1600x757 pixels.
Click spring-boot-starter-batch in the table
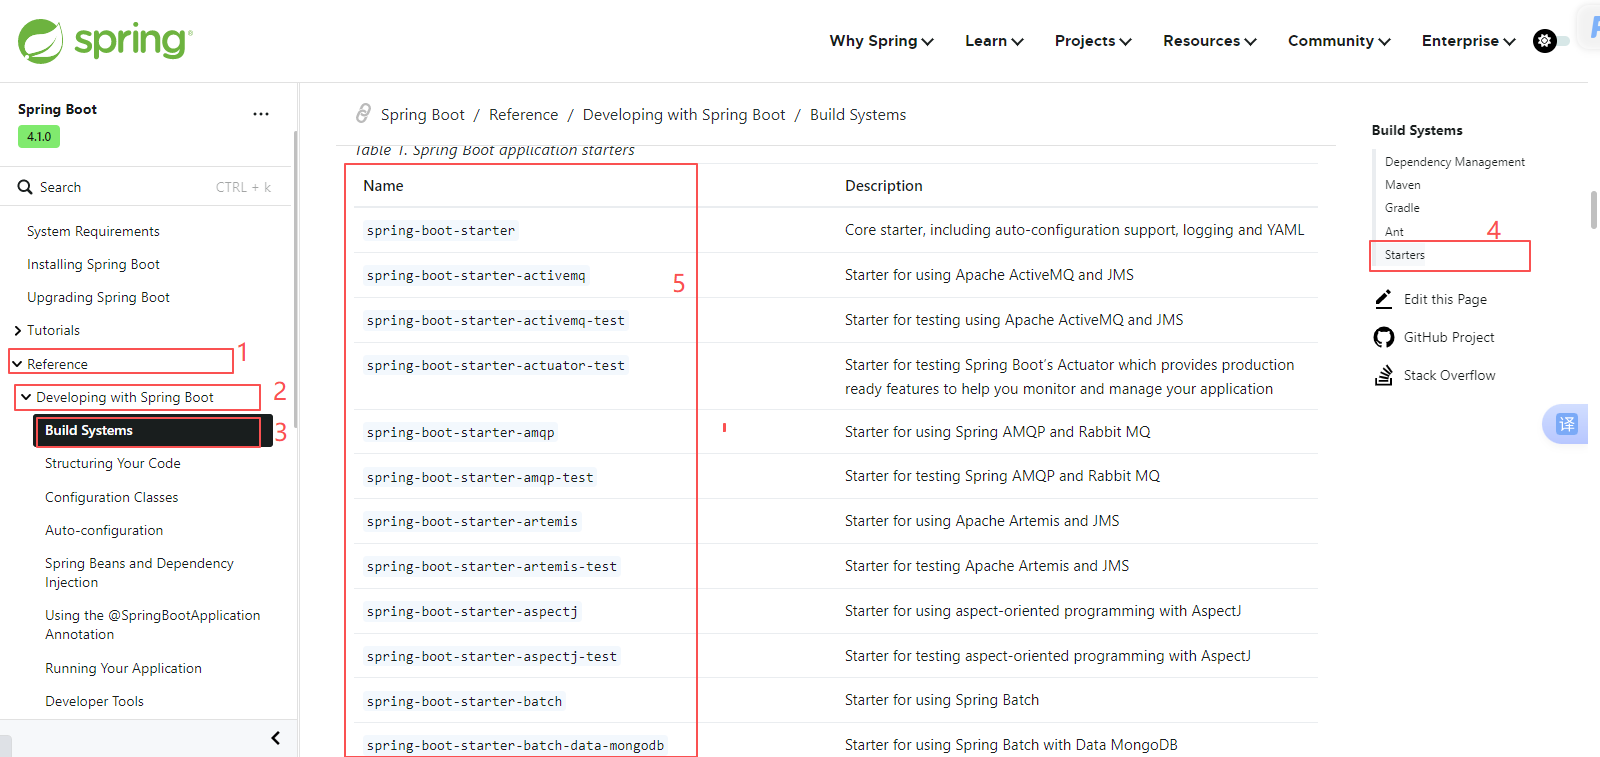click(464, 701)
